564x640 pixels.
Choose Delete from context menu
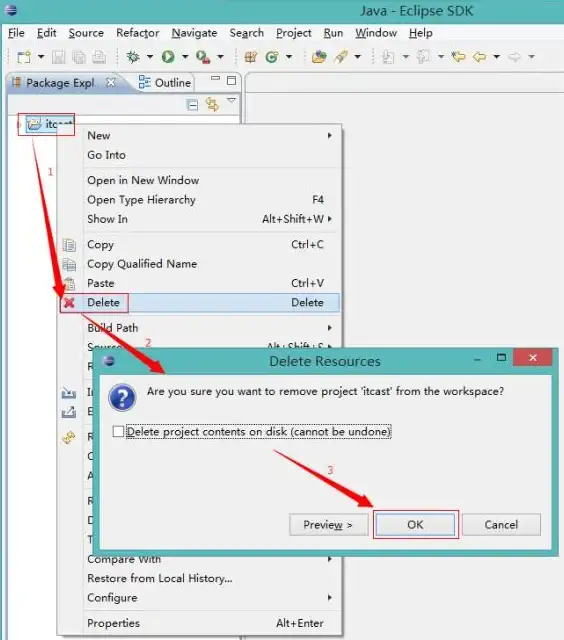(200, 303)
